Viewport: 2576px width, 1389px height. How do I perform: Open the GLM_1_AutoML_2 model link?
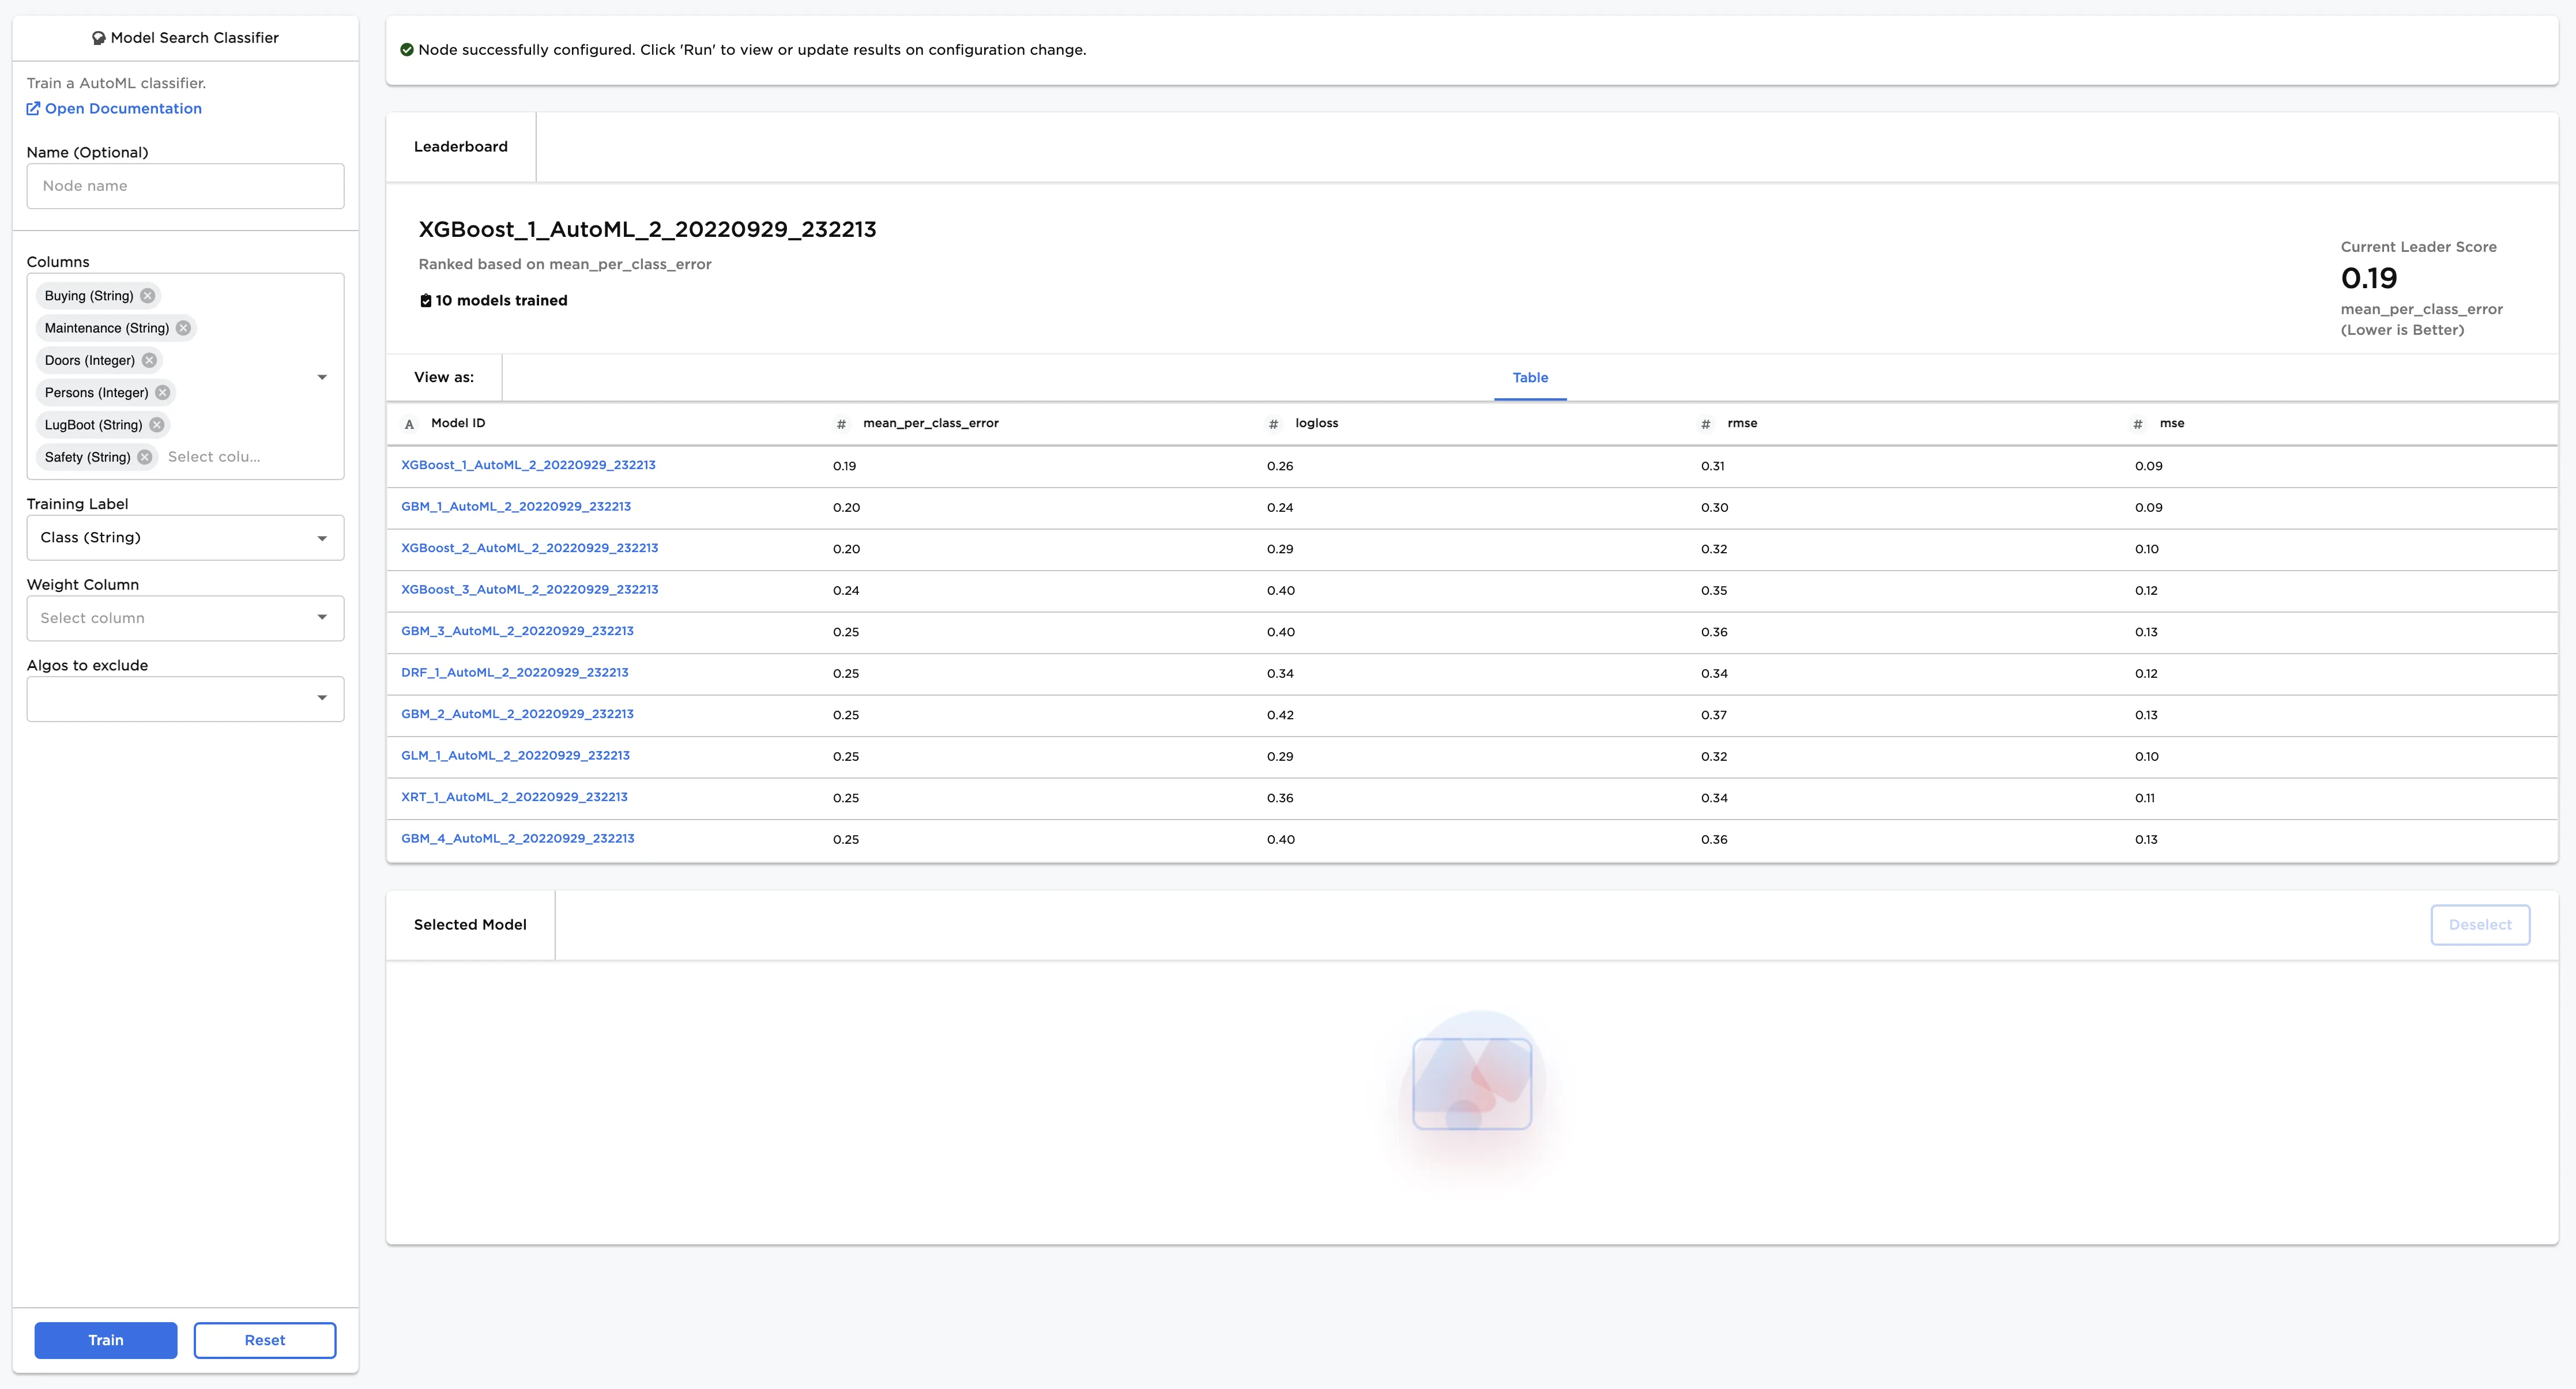pyautogui.click(x=515, y=756)
